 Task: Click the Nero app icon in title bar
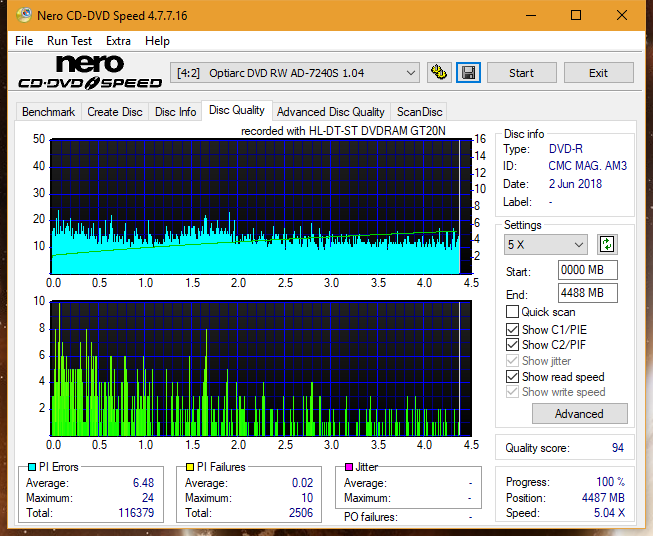tap(24, 15)
